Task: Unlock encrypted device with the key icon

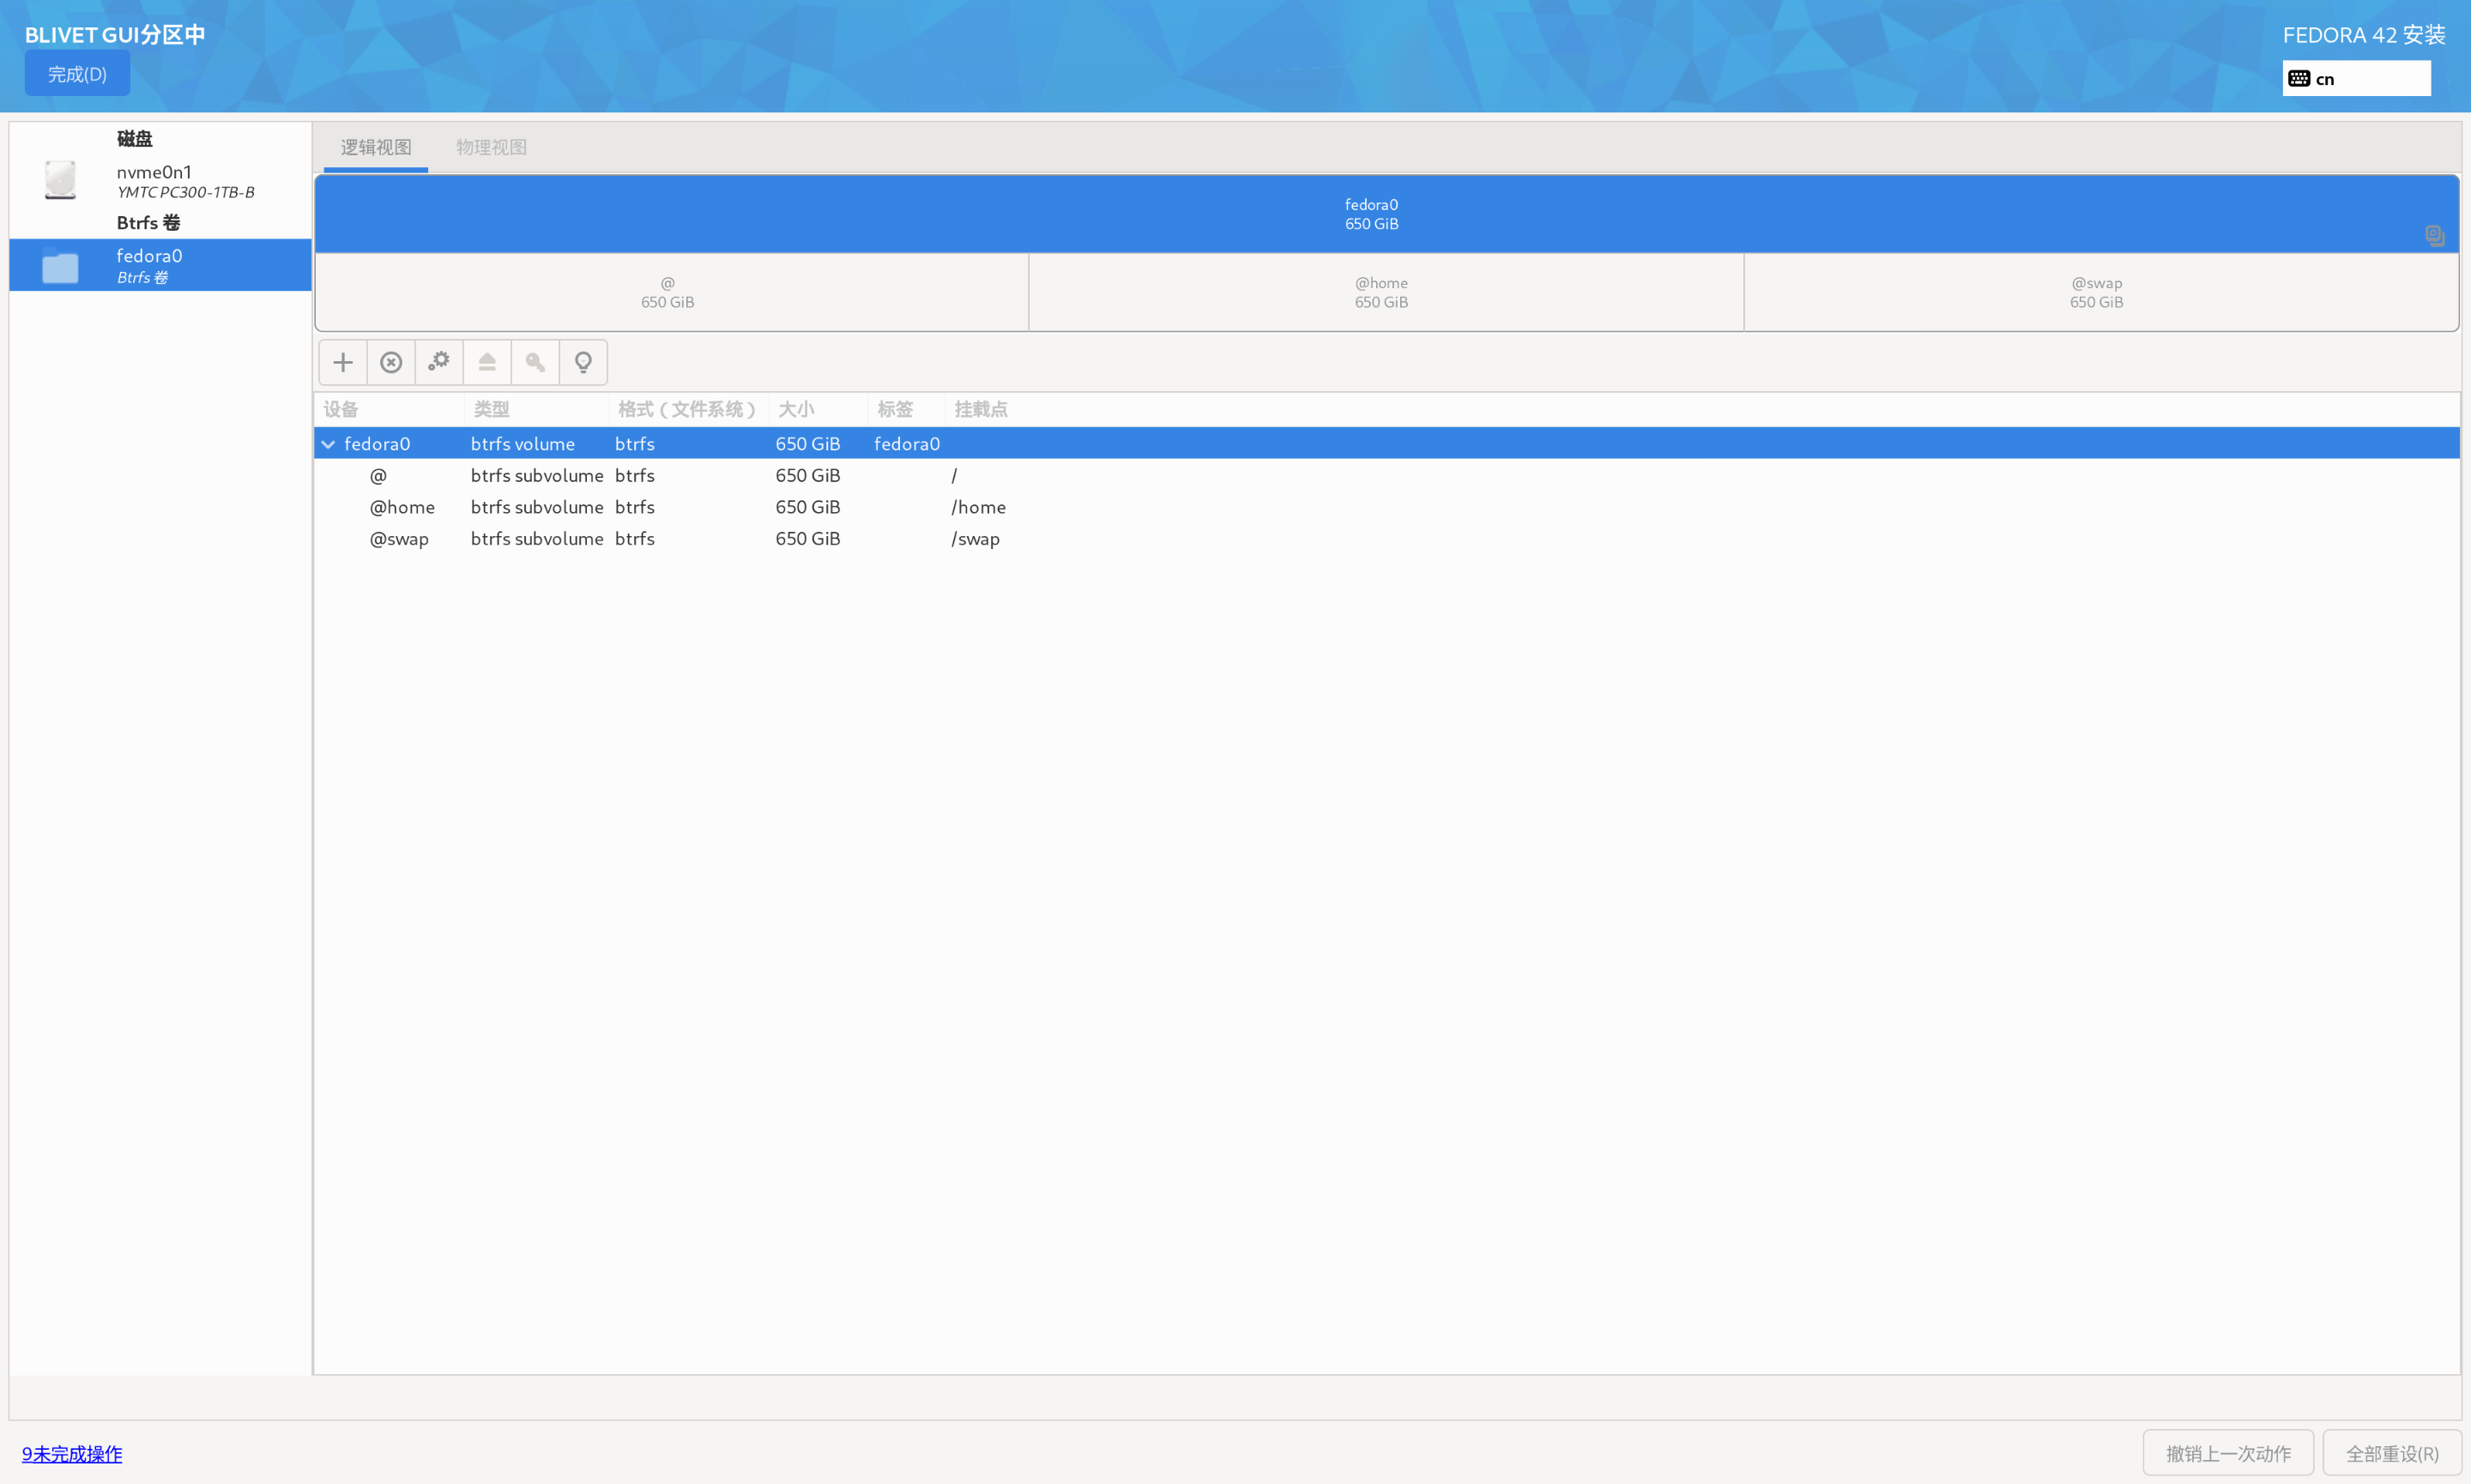Action: click(x=534, y=362)
